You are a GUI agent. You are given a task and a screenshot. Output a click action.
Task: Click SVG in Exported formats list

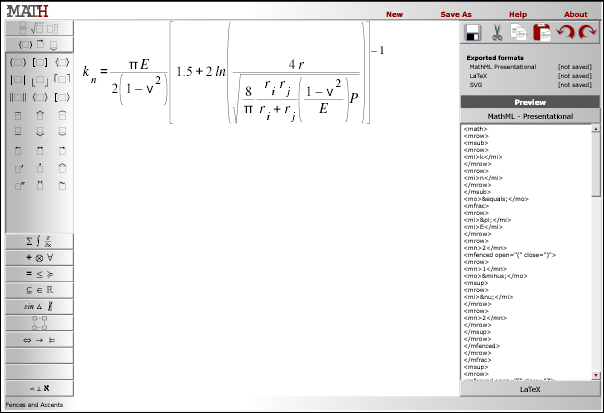point(476,85)
